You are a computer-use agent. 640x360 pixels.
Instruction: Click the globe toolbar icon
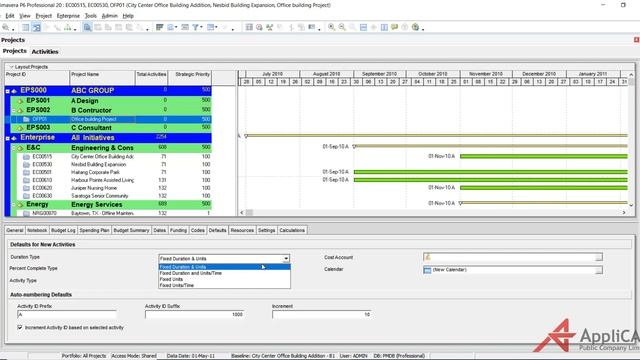click(x=415, y=27)
